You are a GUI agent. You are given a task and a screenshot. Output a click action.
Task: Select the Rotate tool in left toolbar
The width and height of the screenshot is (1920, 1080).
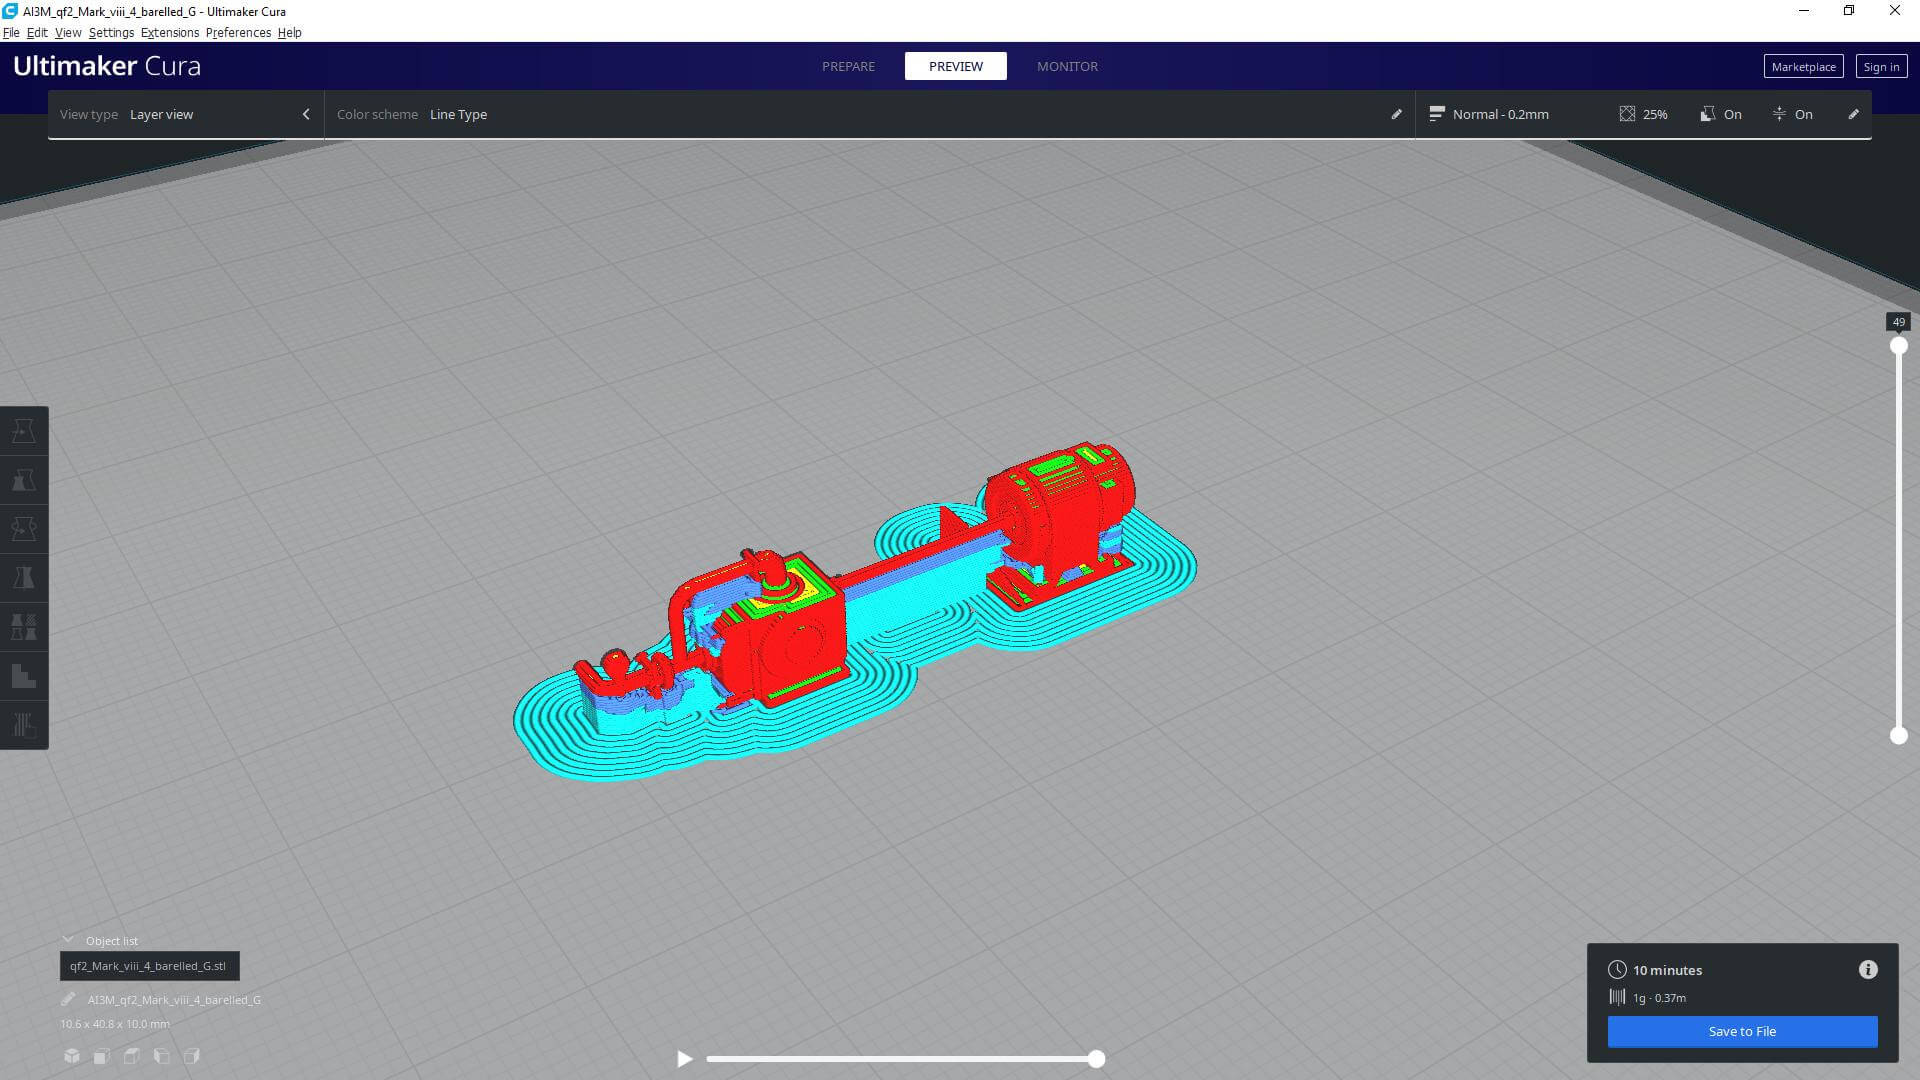24,529
